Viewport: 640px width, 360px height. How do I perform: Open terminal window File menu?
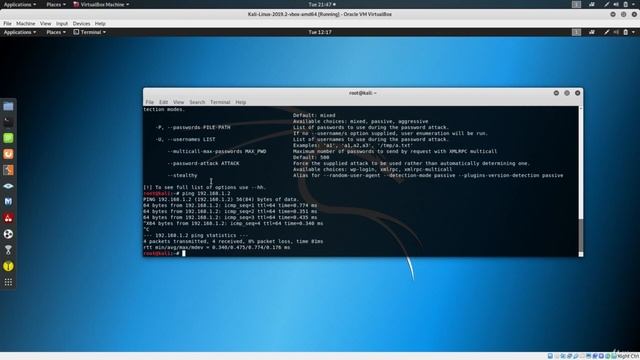pyautogui.click(x=149, y=102)
